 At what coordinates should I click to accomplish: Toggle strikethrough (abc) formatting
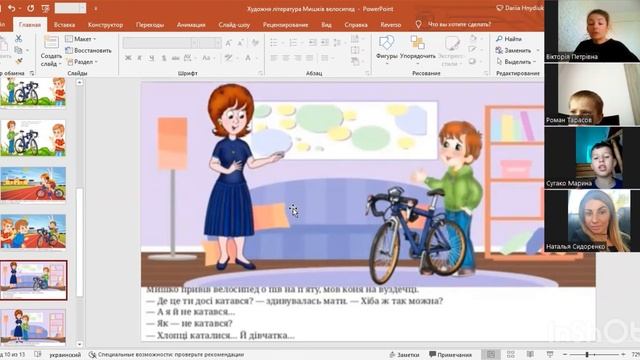pyautogui.click(x=176, y=58)
